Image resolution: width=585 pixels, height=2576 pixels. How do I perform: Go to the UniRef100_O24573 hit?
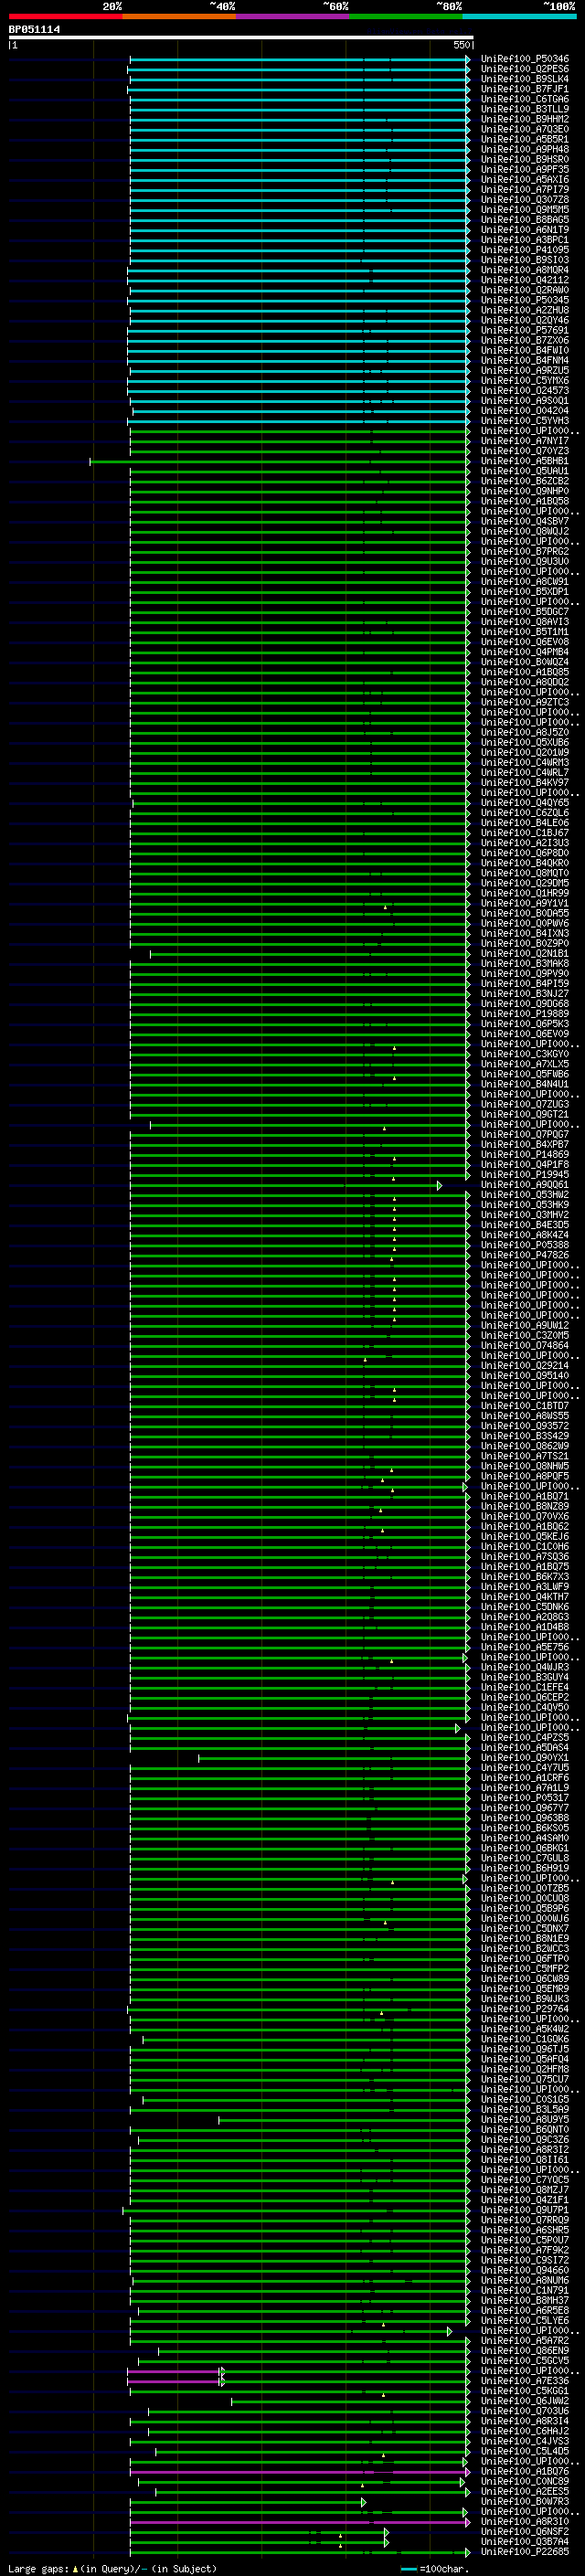tap(524, 391)
